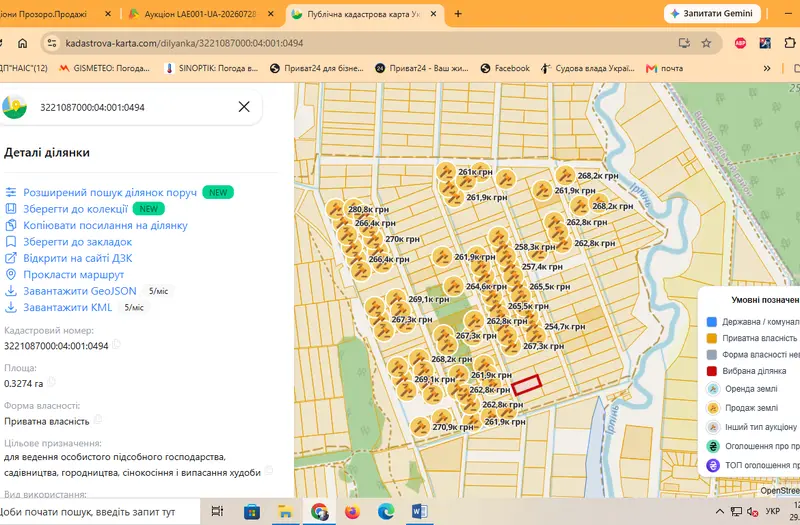
Task: Bookmark this page with star icon
Action: [x=706, y=43]
